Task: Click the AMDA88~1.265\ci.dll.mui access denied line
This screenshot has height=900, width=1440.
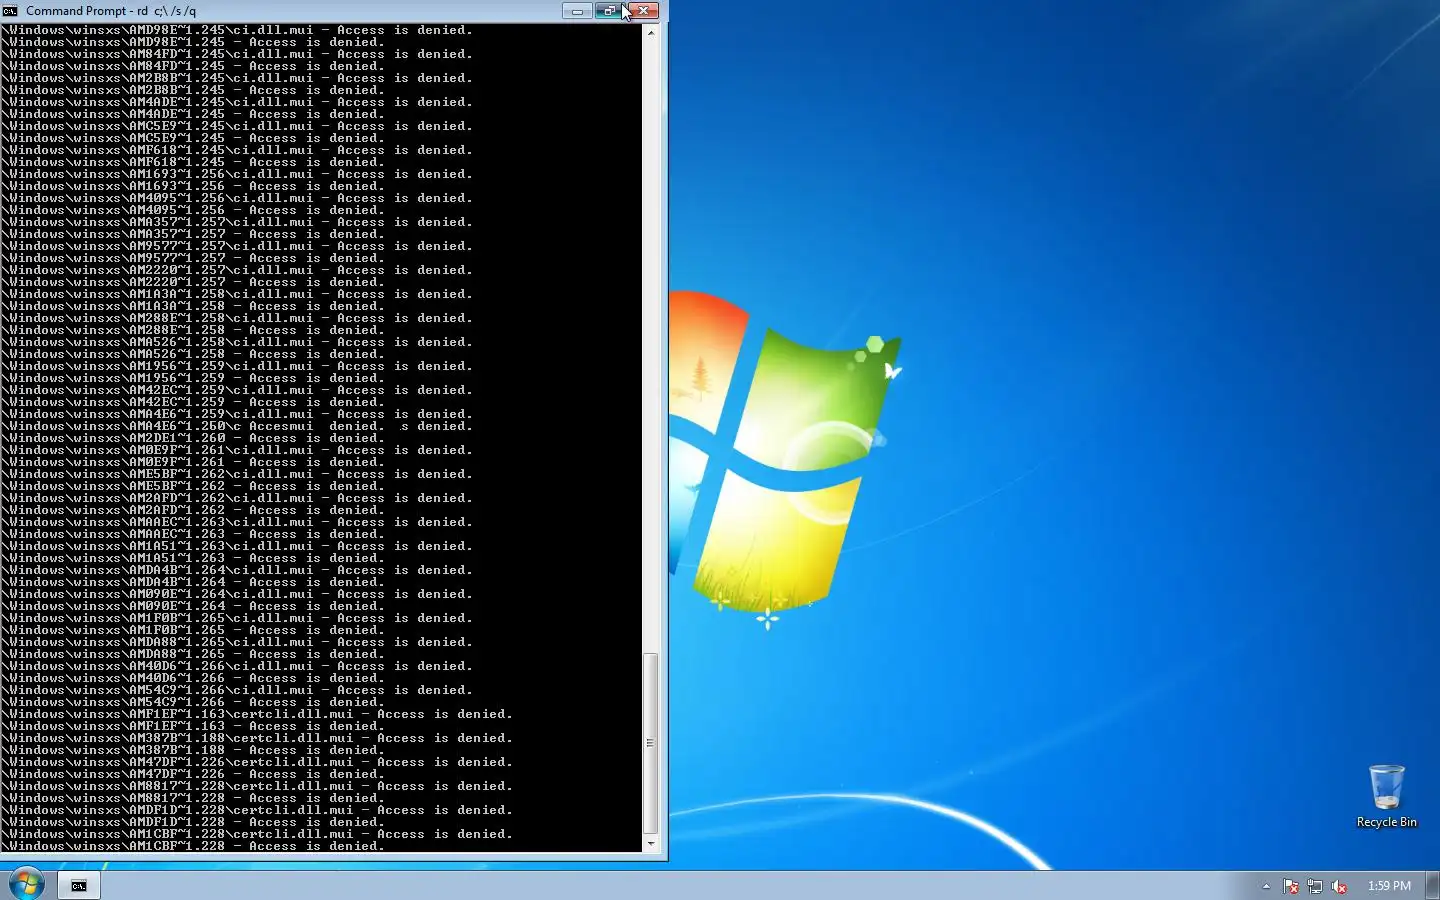Action: 237,642
